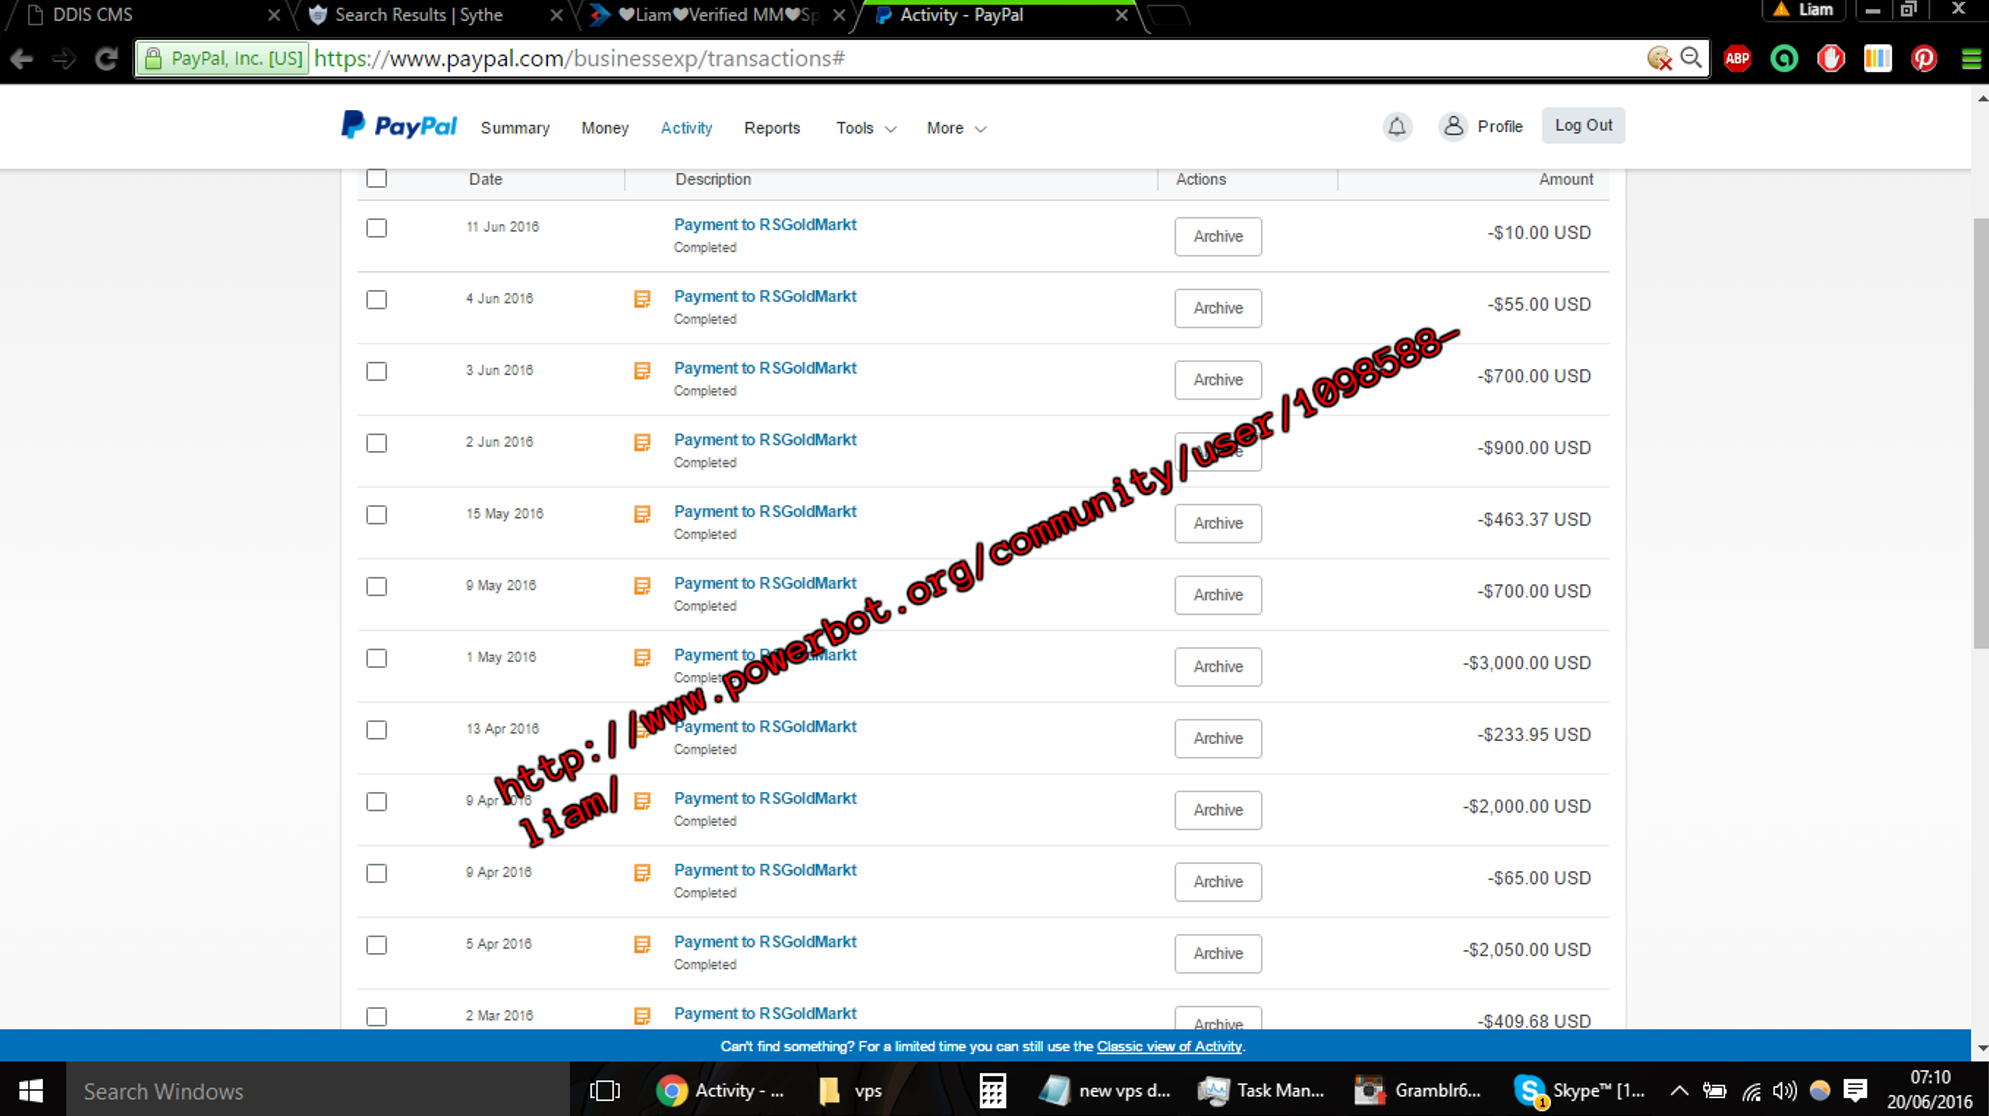The height and width of the screenshot is (1116, 1989).
Task: Check the 1 May 2016 transaction
Action: [377, 658]
